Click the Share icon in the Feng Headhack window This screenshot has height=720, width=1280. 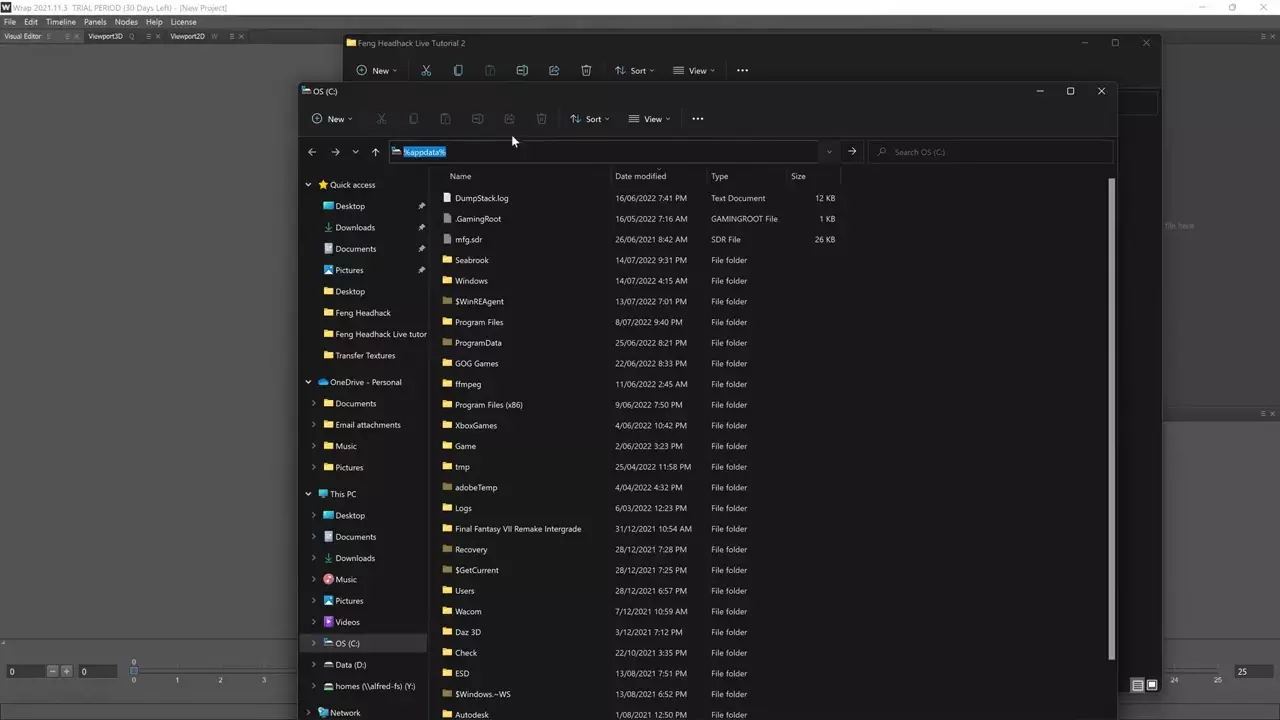(554, 71)
